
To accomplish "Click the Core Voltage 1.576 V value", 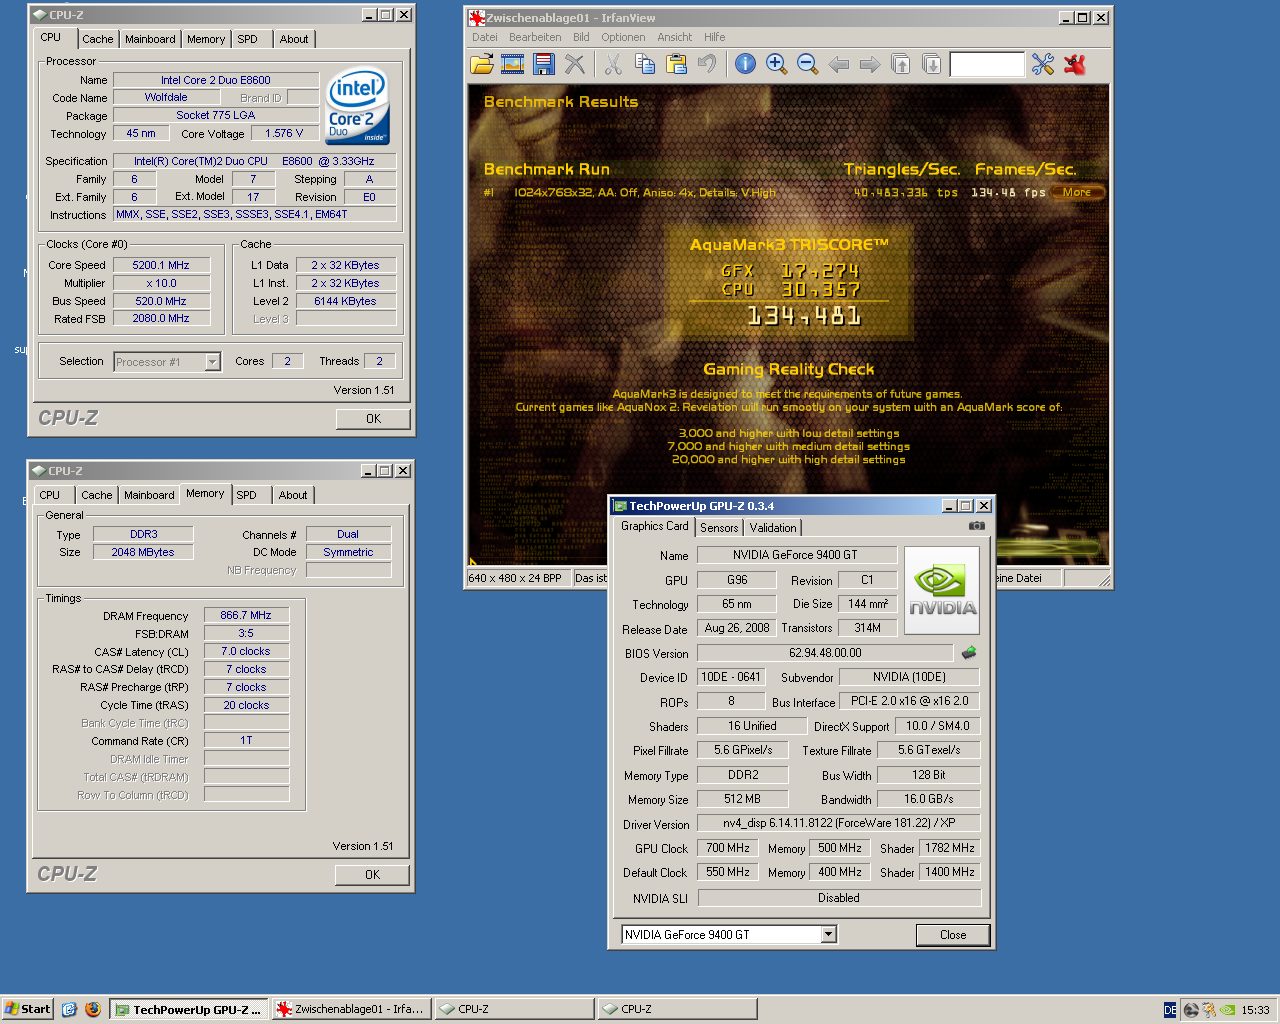I will pyautogui.click(x=284, y=133).
